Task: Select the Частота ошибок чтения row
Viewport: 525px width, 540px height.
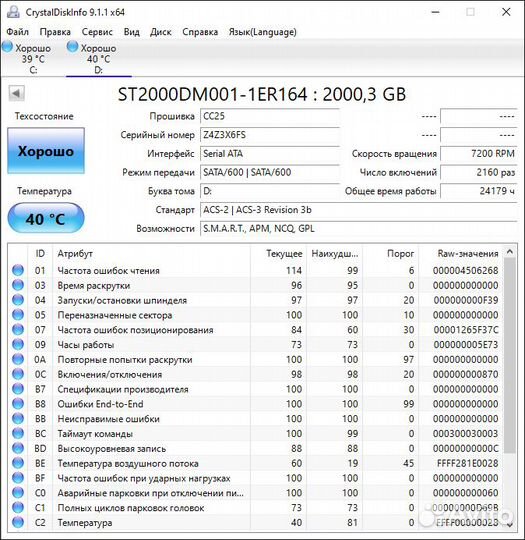Action: (255, 270)
